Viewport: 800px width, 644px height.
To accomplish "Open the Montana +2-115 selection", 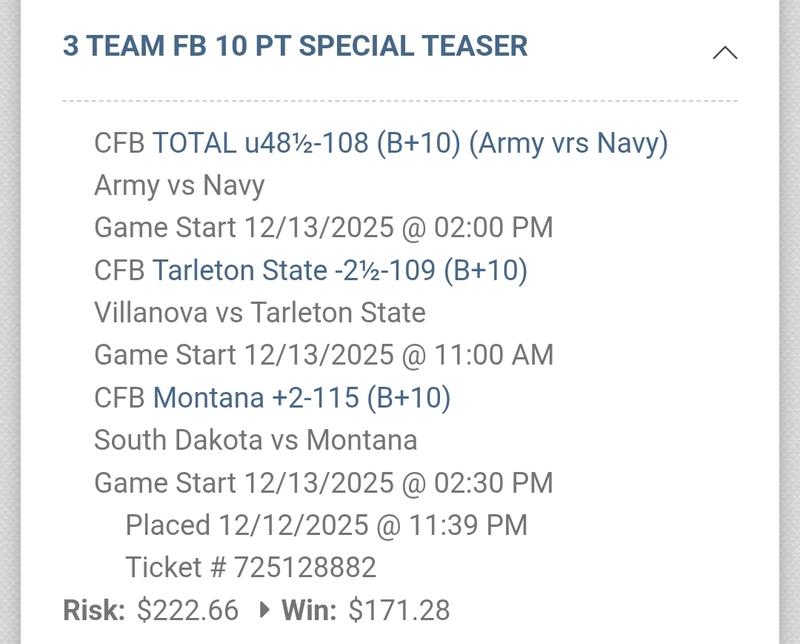I will pyautogui.click(x=302, y=398).
